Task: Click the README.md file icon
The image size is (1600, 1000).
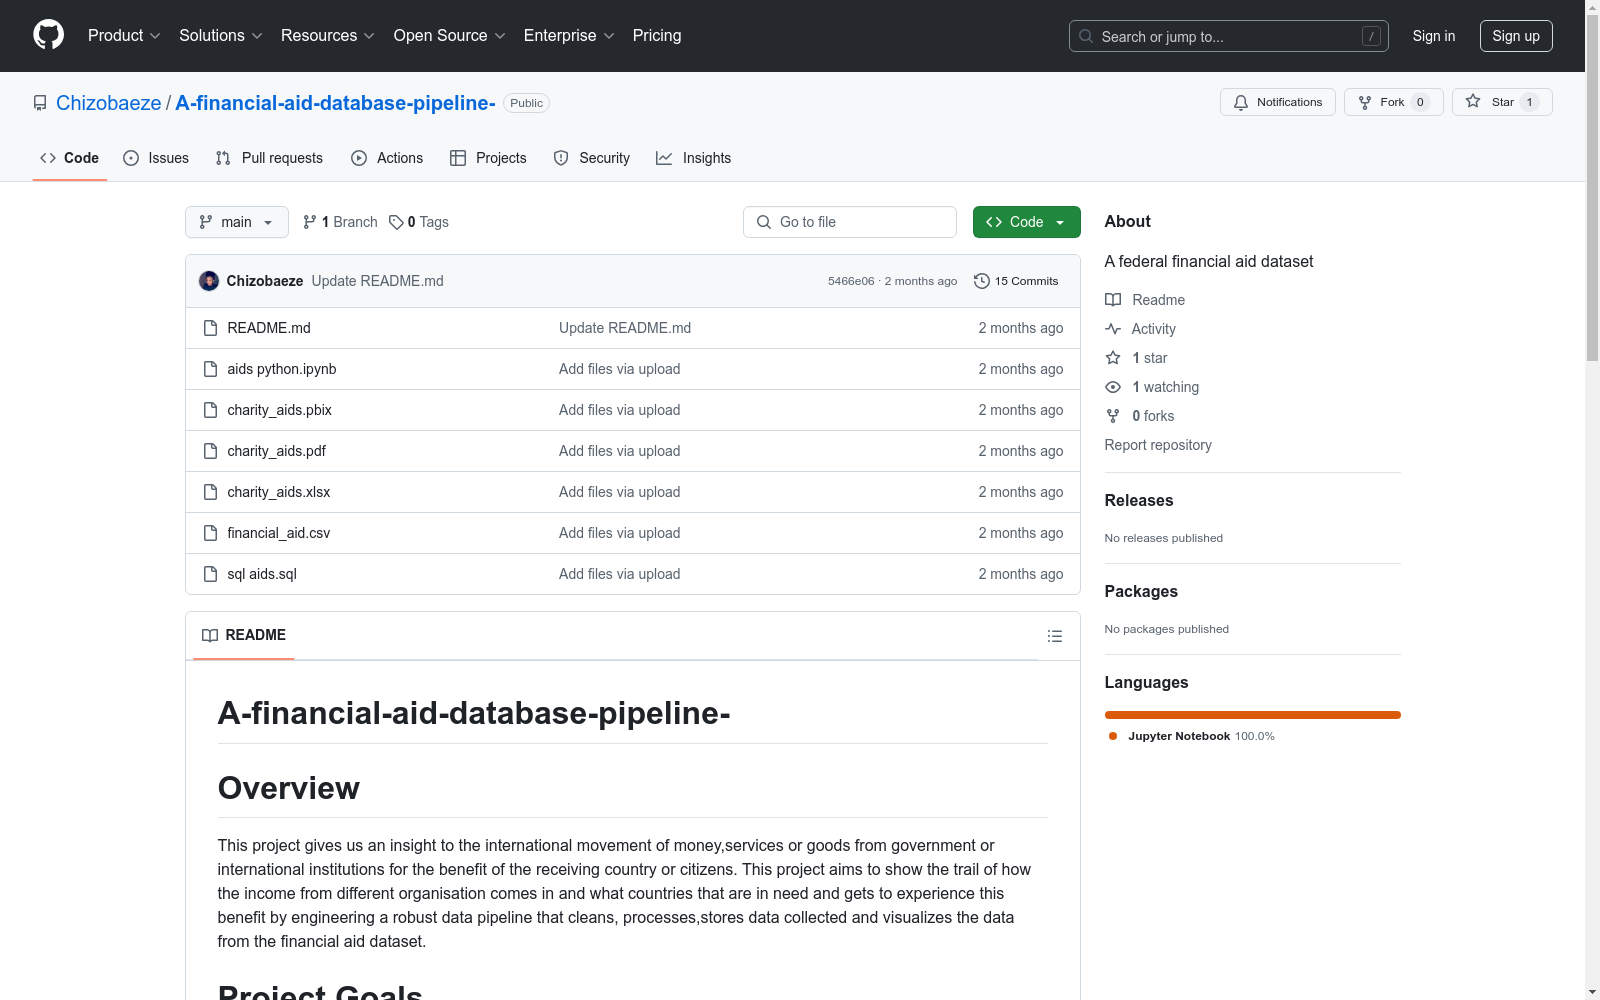Action: pos(210,328)
